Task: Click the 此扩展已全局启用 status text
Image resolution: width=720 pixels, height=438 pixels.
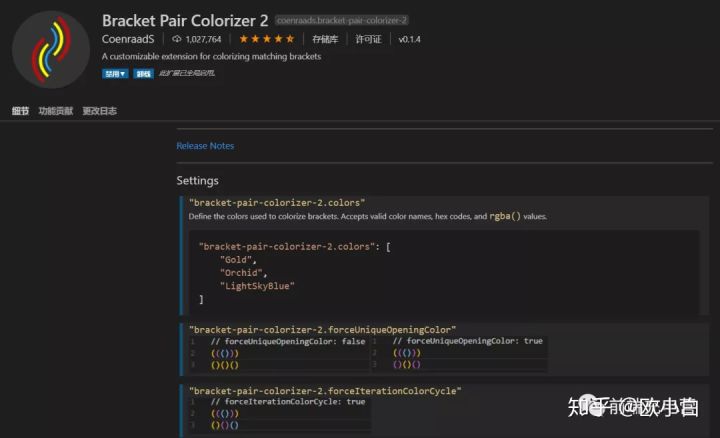Action: coord(186,73)
